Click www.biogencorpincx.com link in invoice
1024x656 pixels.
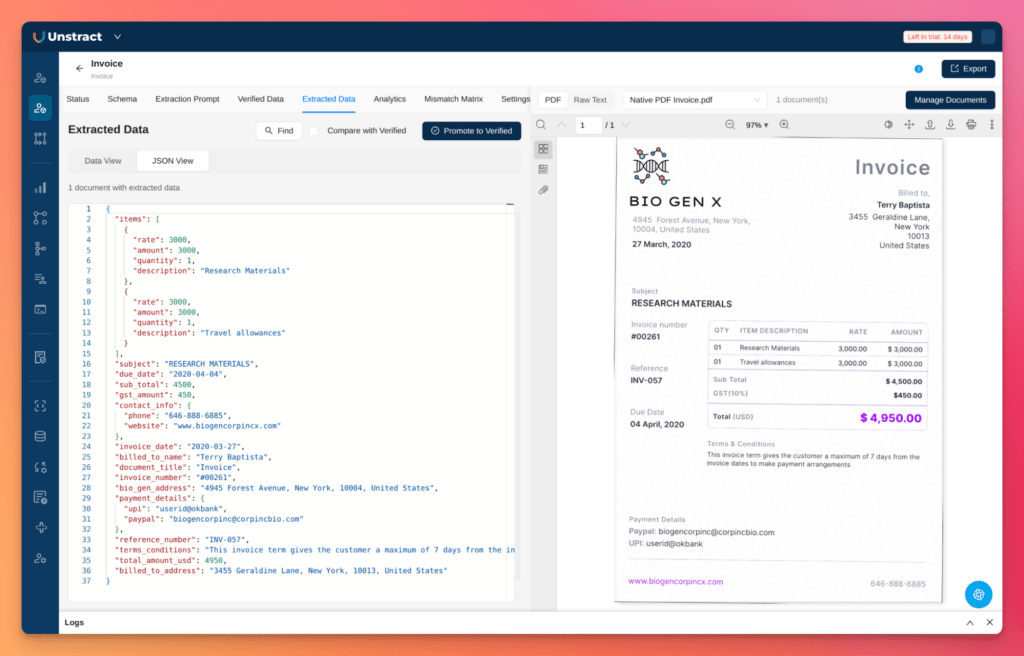click(675, 582)
